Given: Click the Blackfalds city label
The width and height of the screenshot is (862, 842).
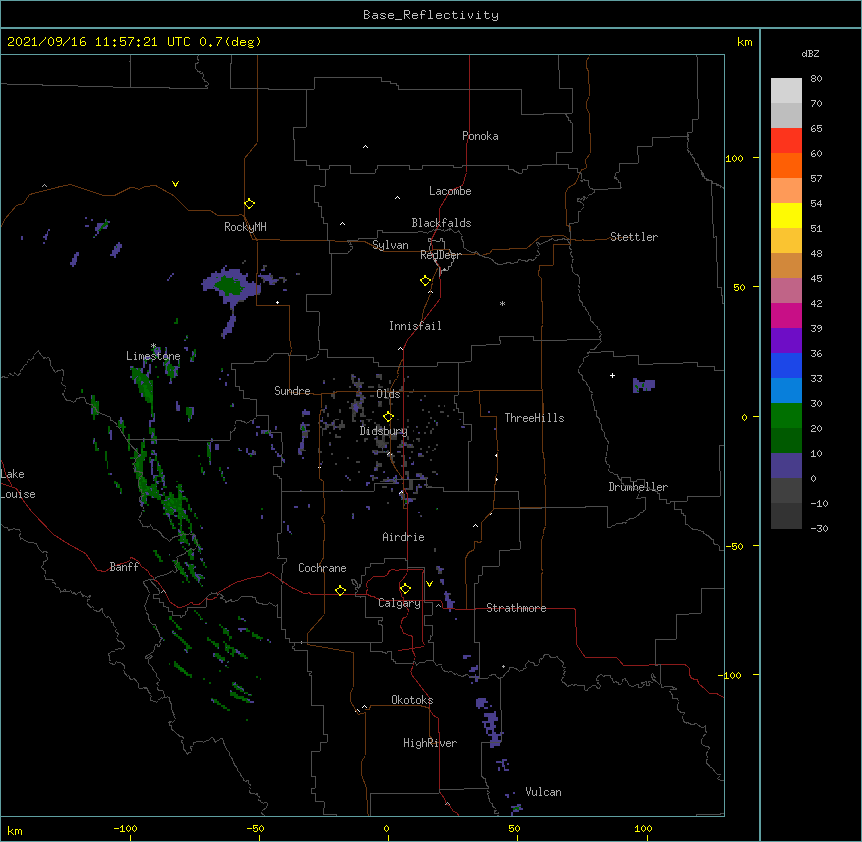Looking at the screenshot, I should point(441,223).
